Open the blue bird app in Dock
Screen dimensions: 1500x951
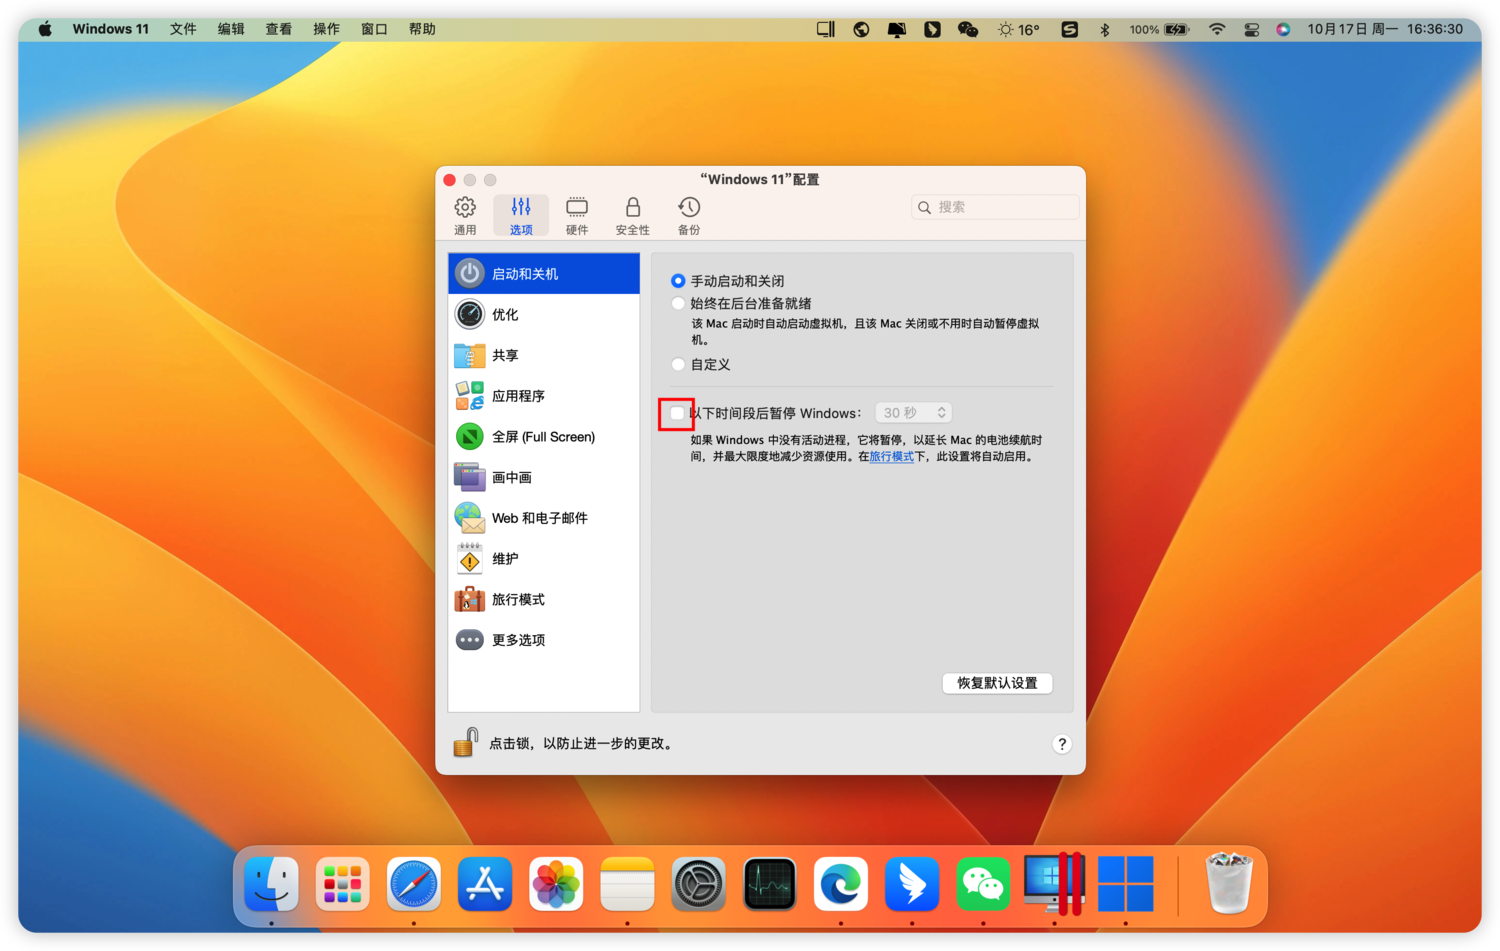click(912, 884)
